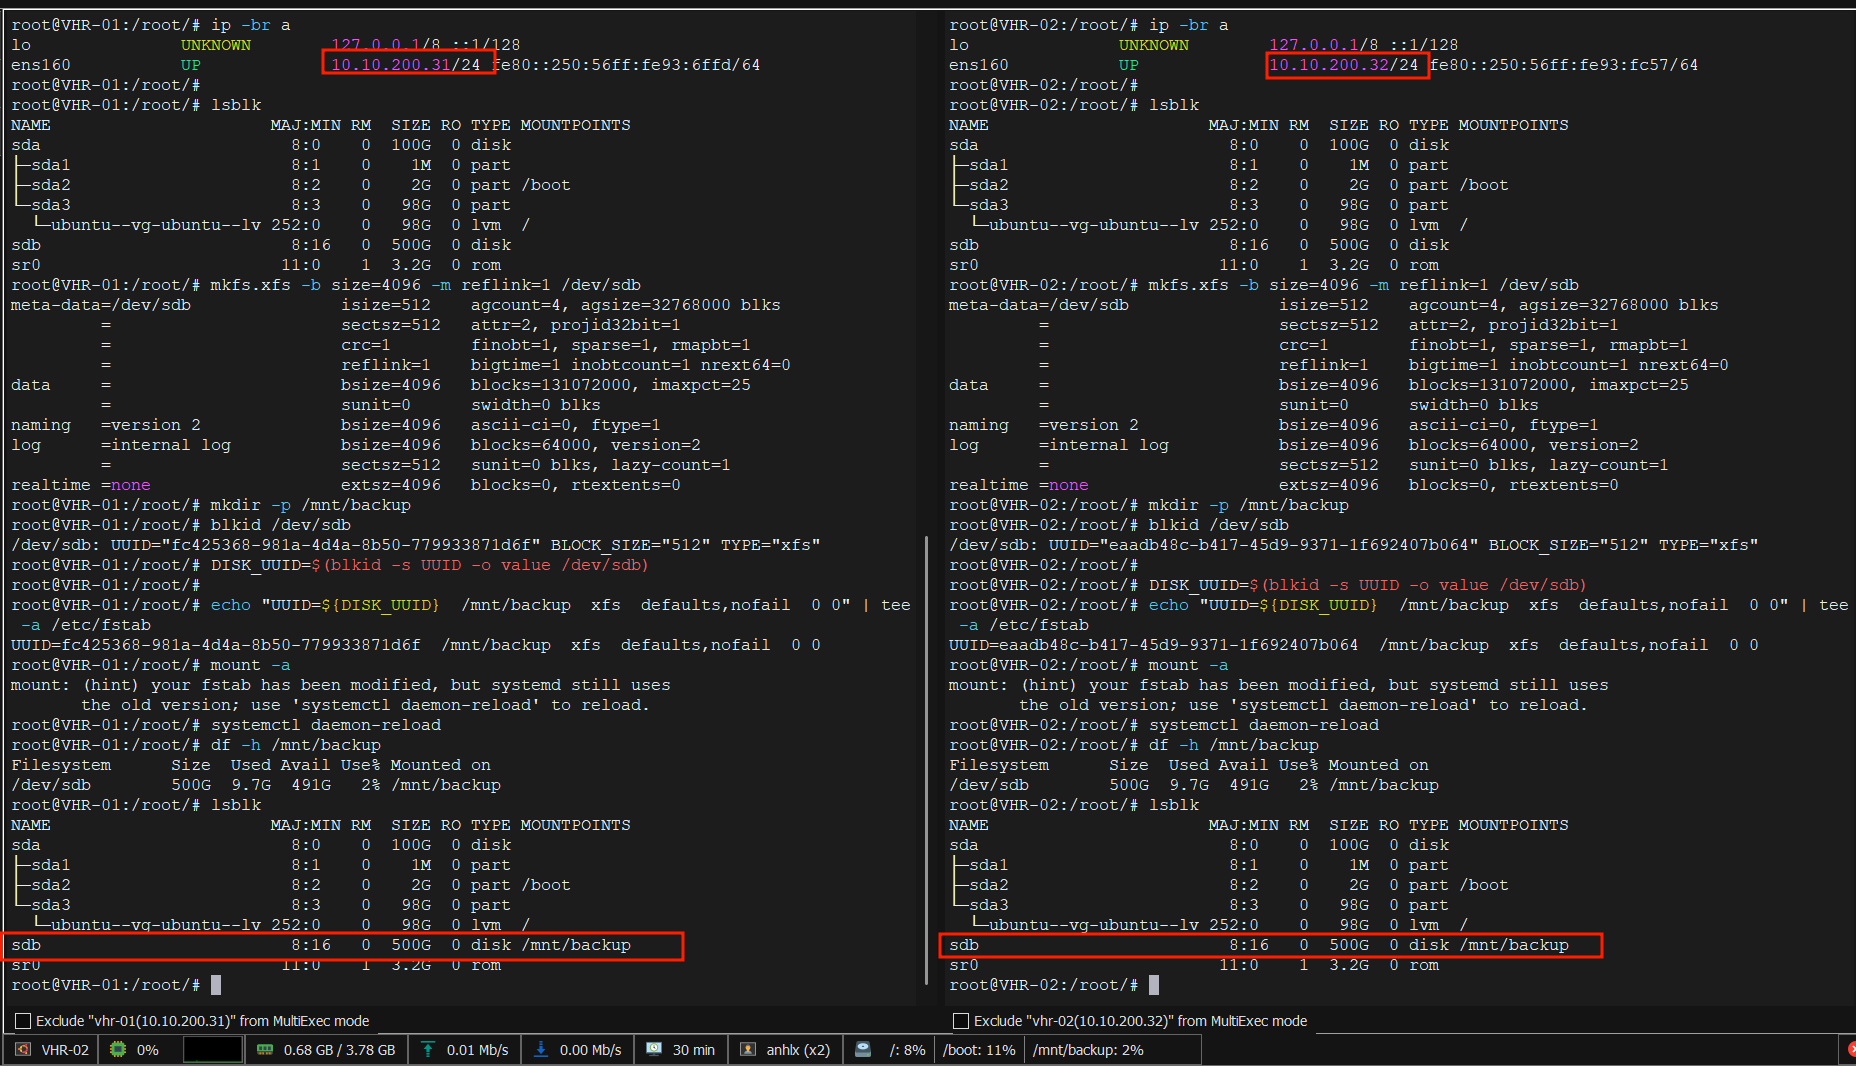Viewport: 1856px width, 1066px height.
Task: Click the upload arrow icon at 0.01 Mb/s
Action: click(x=428, y=1050)
